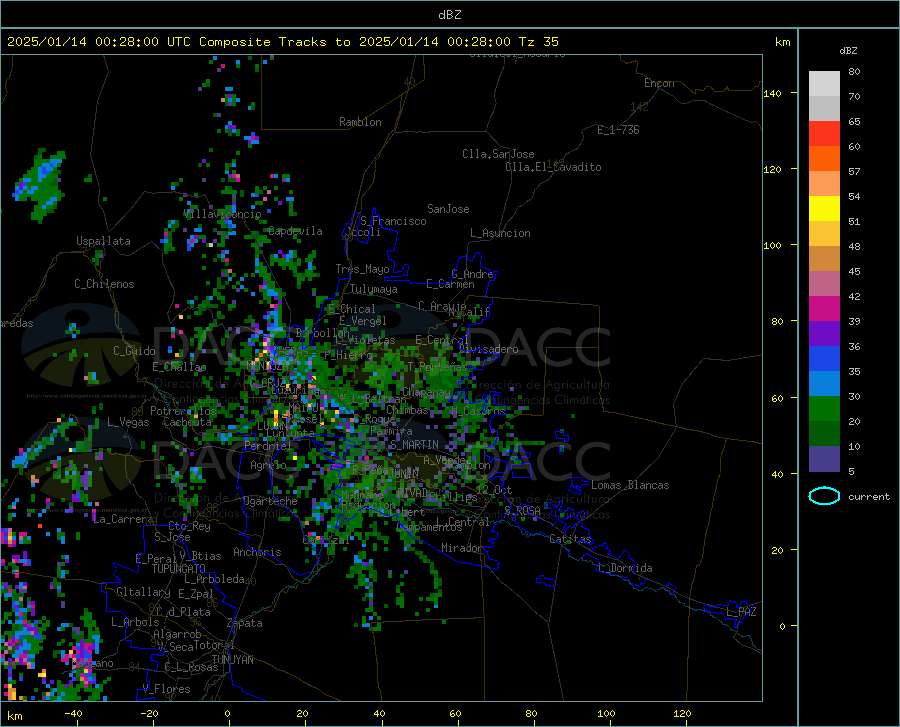Click the 'Mirador' map label
This screenshot has width=900, height=727.
461,548
